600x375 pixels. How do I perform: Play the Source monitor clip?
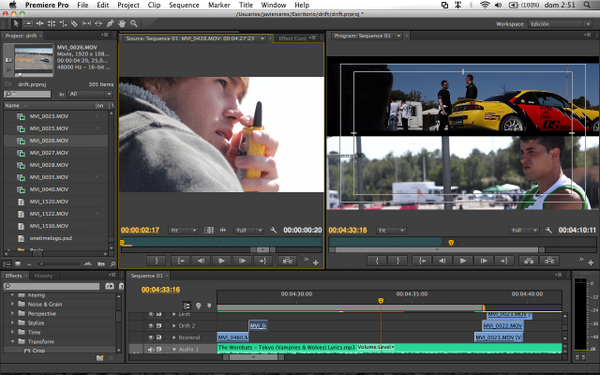(221, 261)
